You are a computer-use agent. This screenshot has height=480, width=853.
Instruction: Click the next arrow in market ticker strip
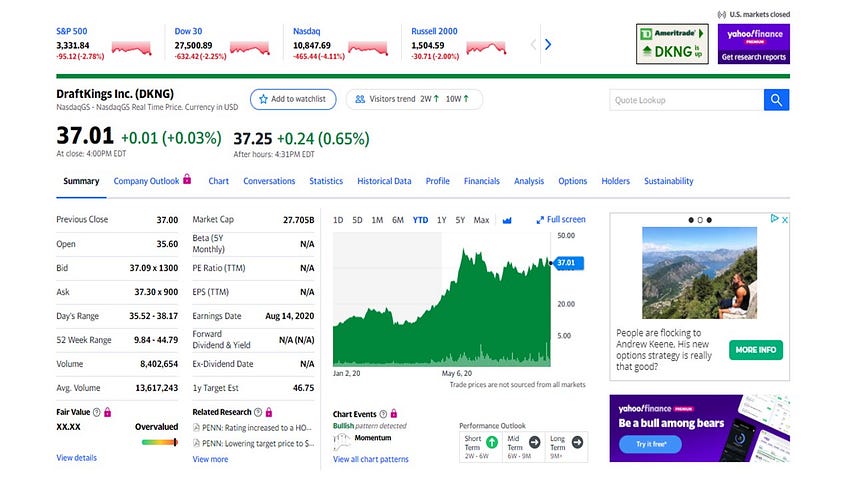pyautogui.click(x=548, y=45)
